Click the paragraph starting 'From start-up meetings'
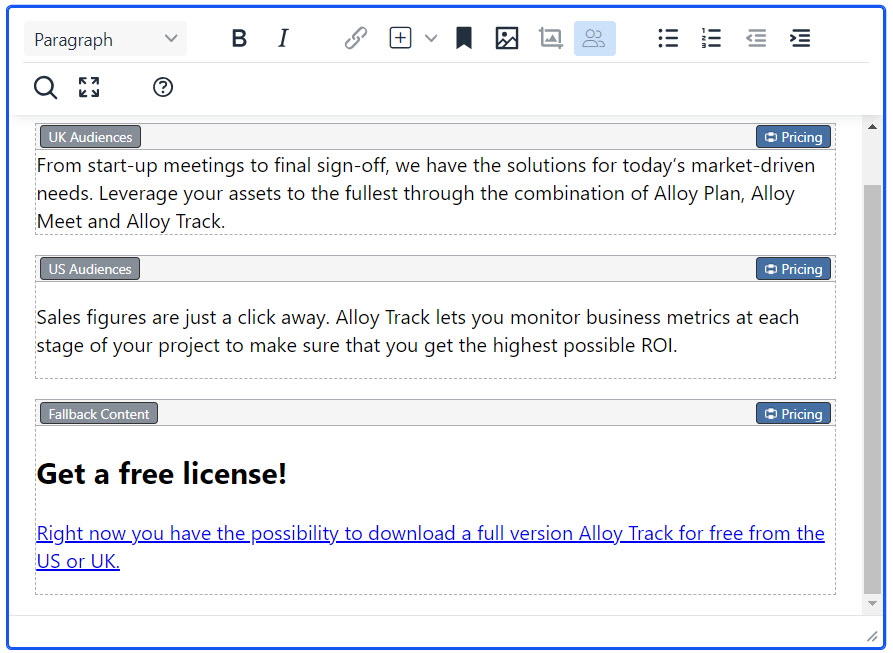The width and height of the screenshot is (893, 653). tap(426, 194)
